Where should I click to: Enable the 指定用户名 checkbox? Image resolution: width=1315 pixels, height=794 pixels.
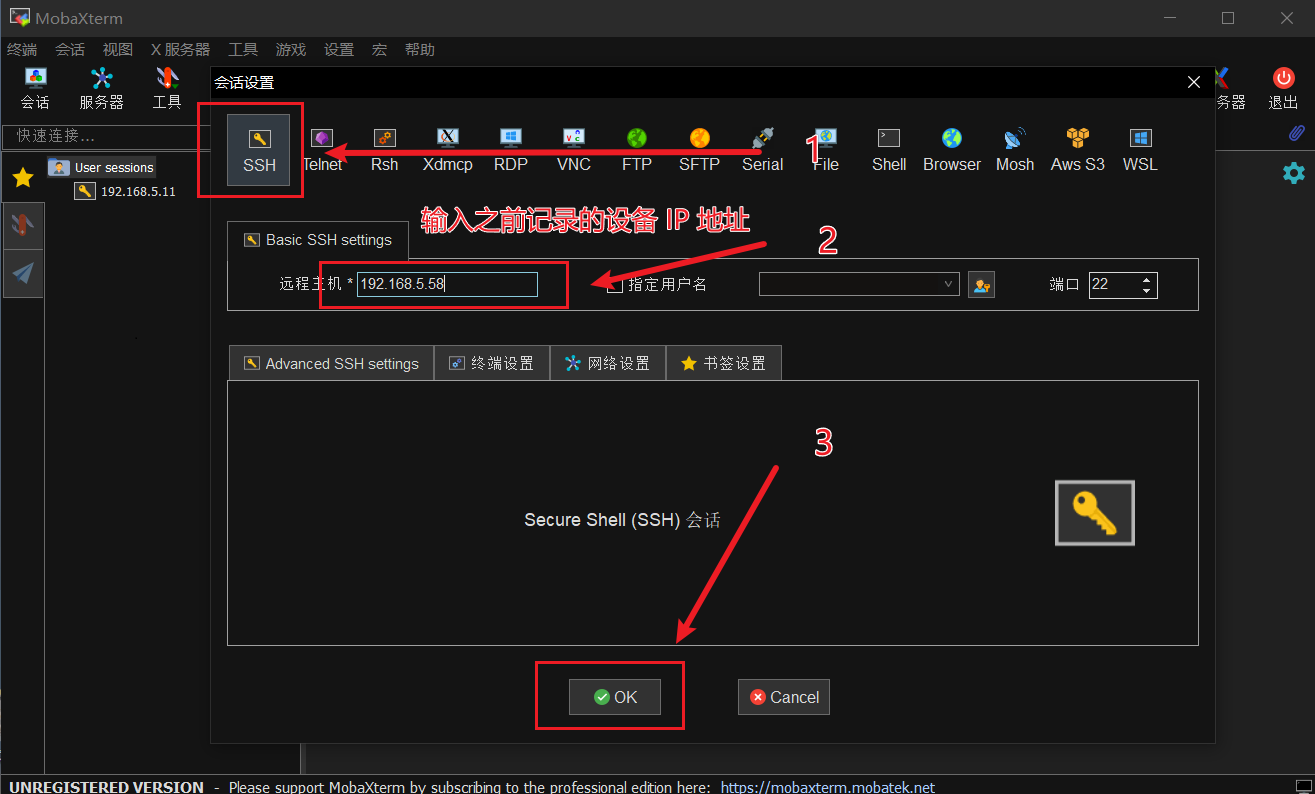coord(615,285)
